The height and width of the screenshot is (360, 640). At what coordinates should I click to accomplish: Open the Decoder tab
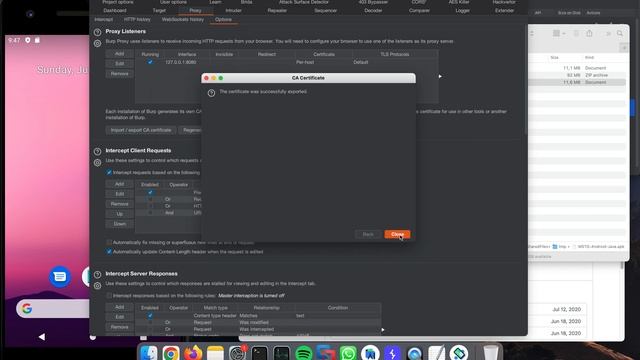coord(373,11)
